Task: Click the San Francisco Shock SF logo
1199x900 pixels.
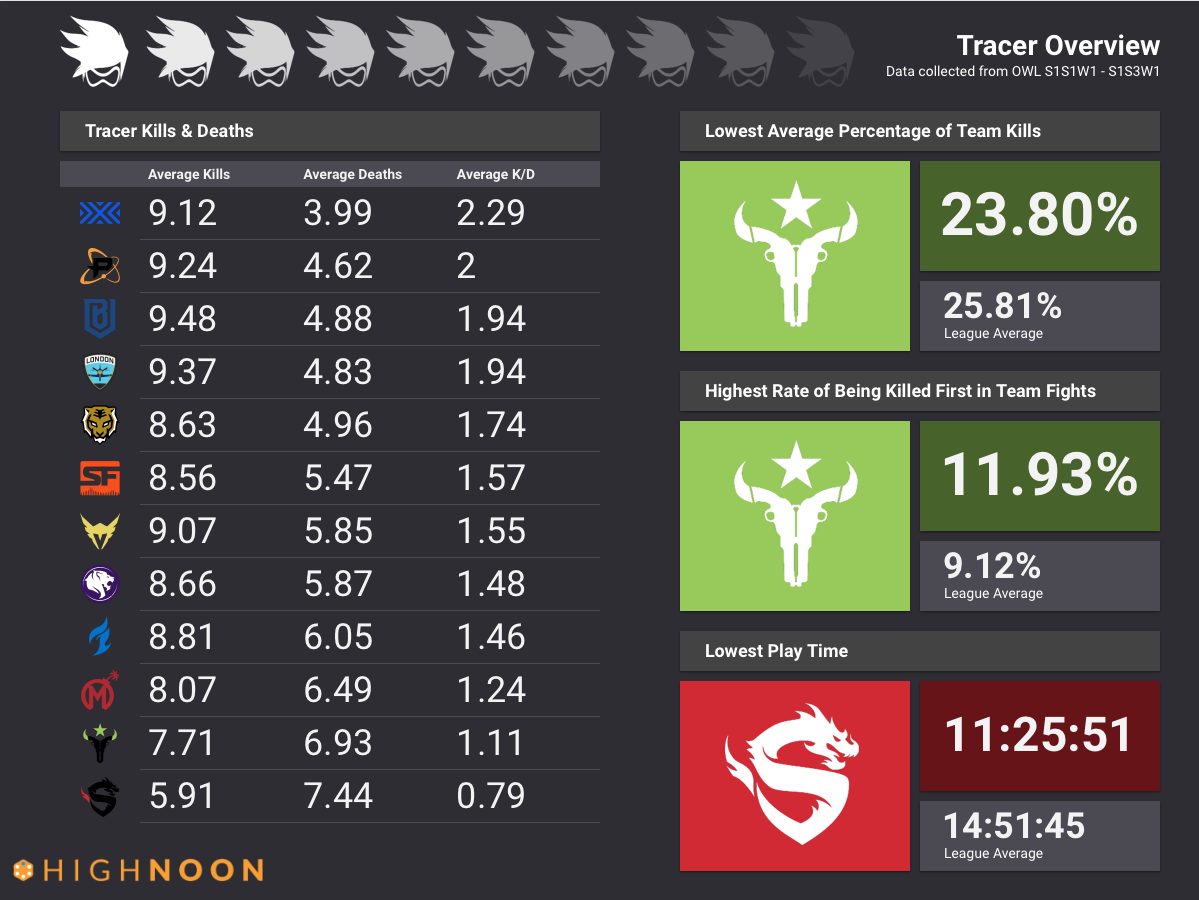Action: 99,478
